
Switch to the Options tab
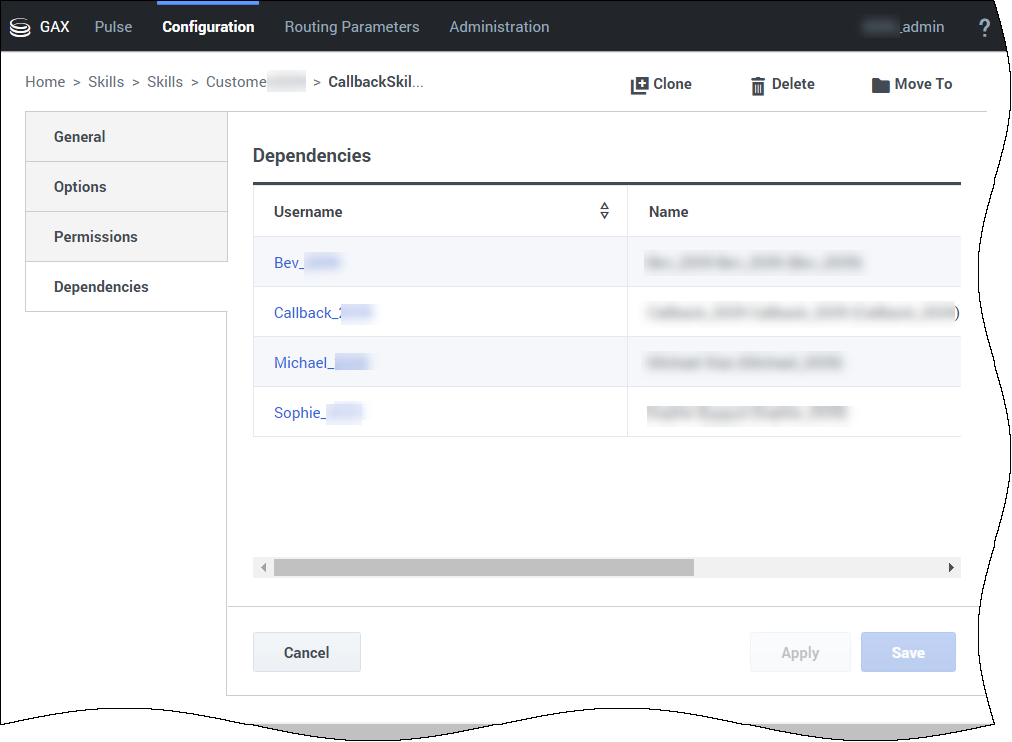(80, 187)
